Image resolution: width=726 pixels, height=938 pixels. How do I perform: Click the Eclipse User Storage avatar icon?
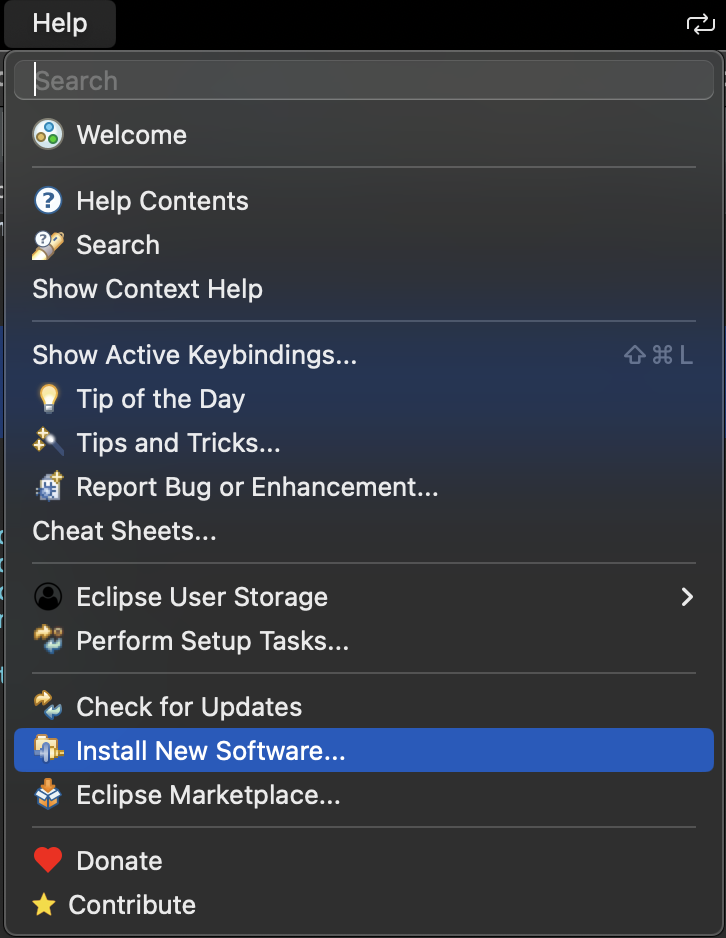48,596
